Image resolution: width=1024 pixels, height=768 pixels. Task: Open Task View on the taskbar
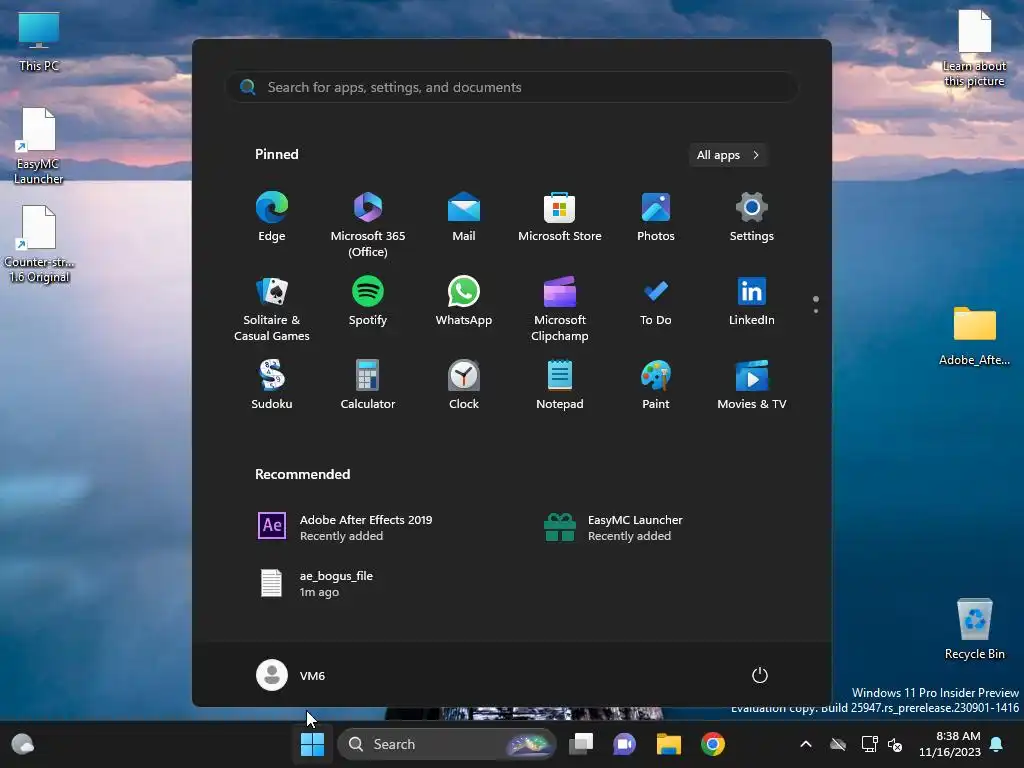point(581,744)
